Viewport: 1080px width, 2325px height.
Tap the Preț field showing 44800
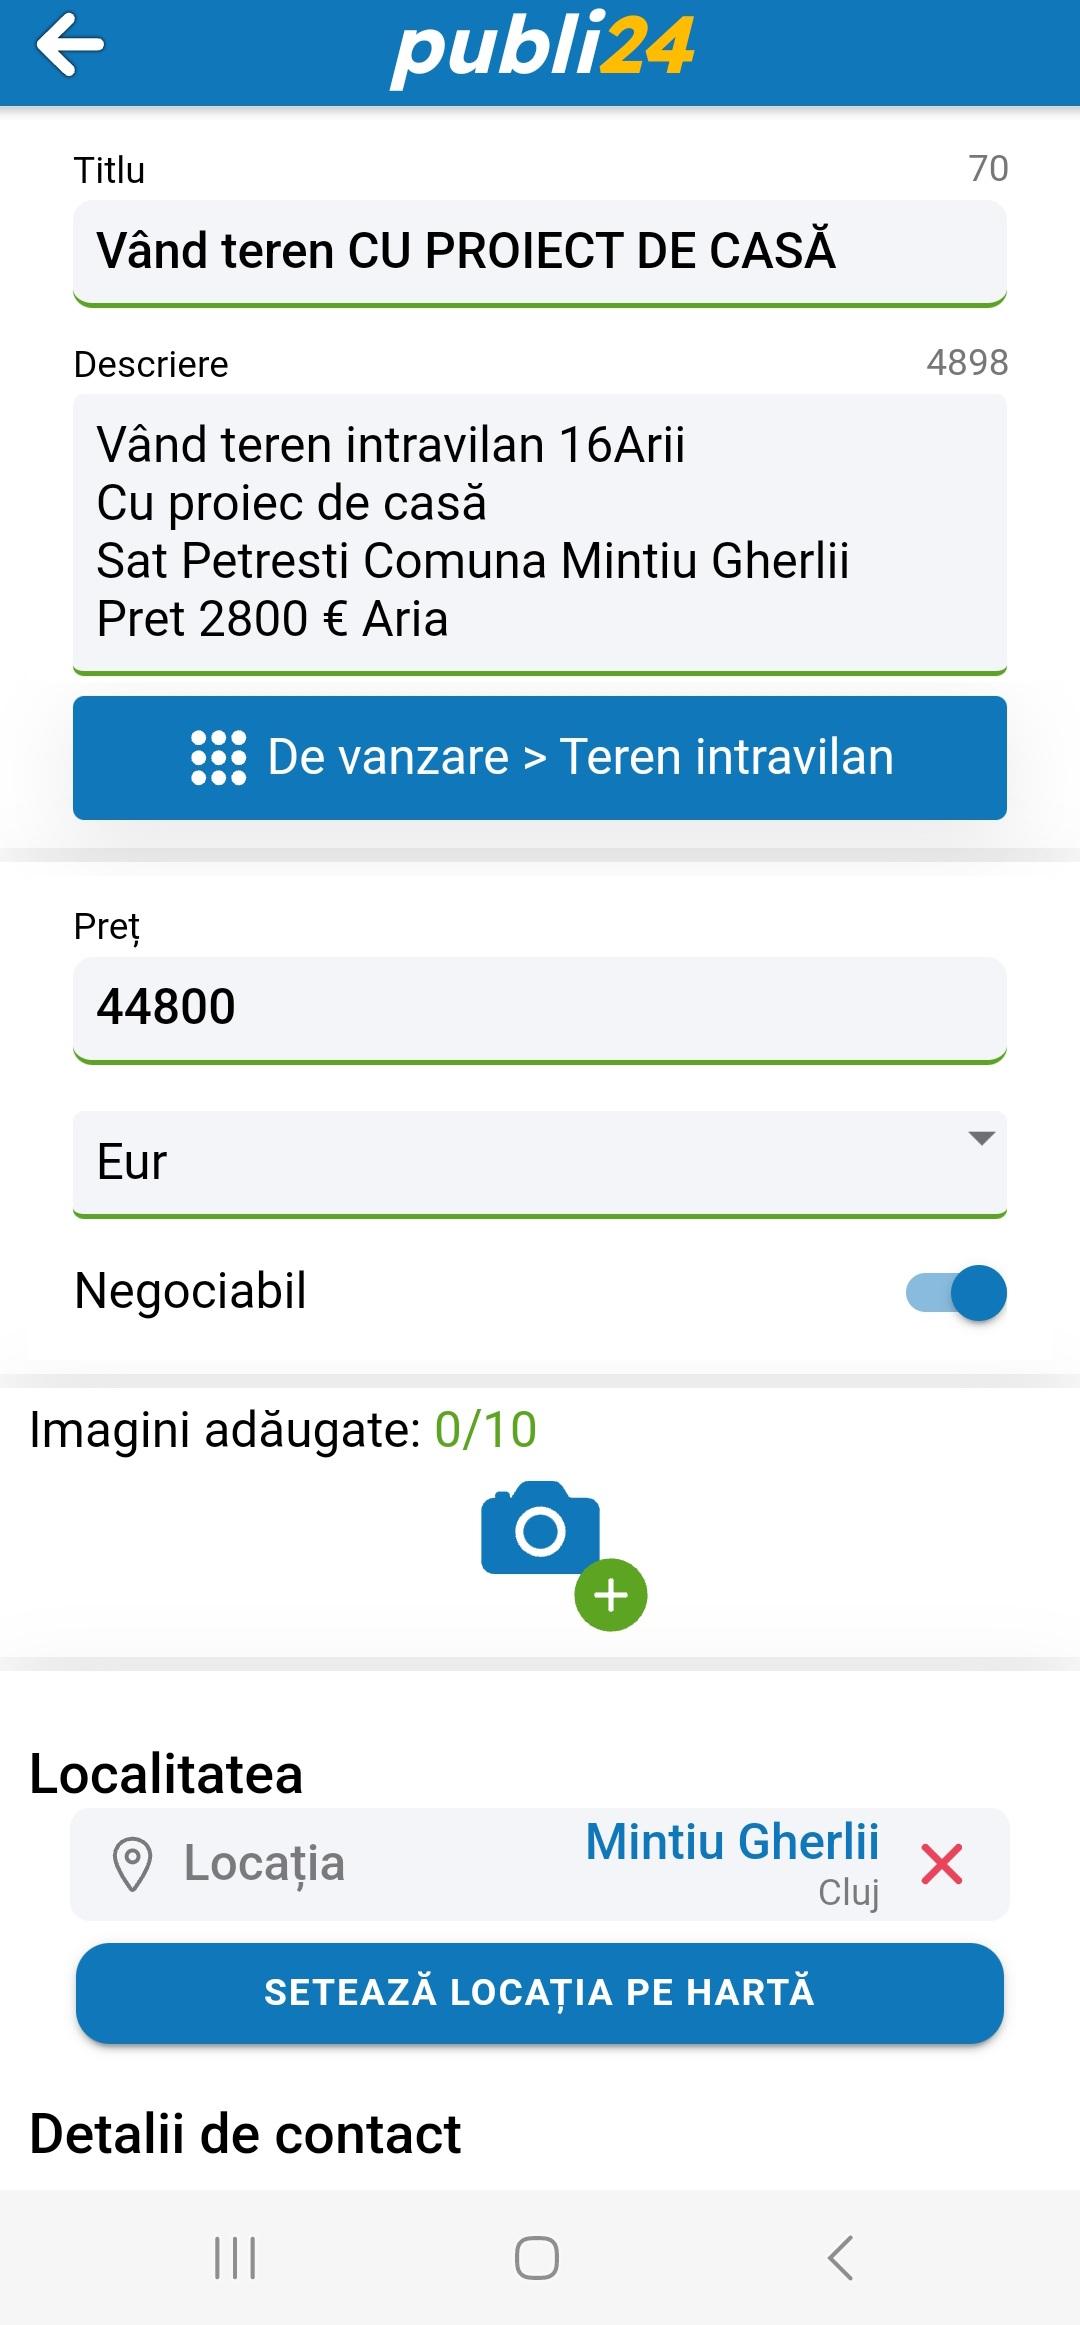click(540, 1007)
